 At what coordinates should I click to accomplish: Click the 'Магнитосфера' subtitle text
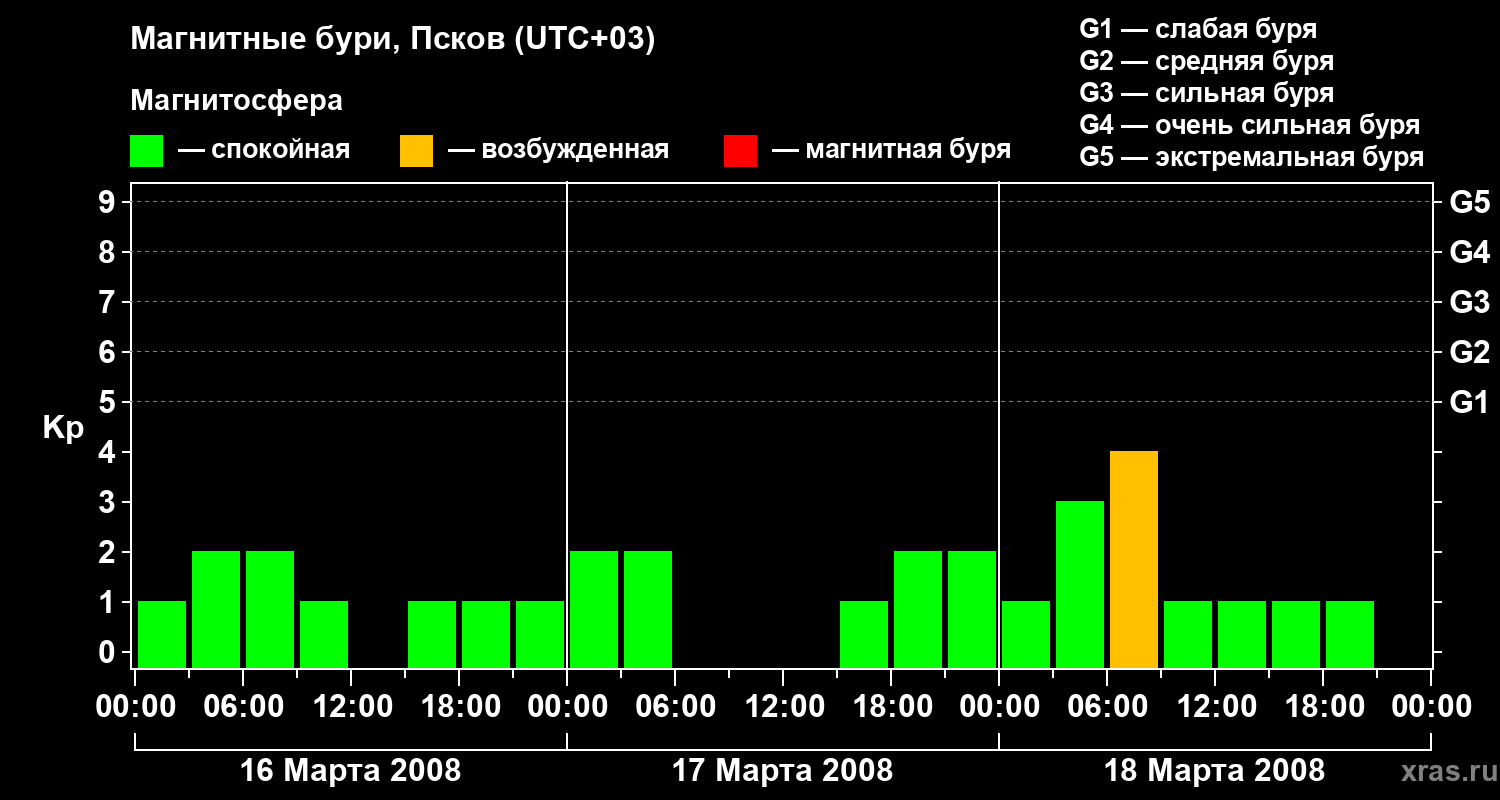[236, 101]
